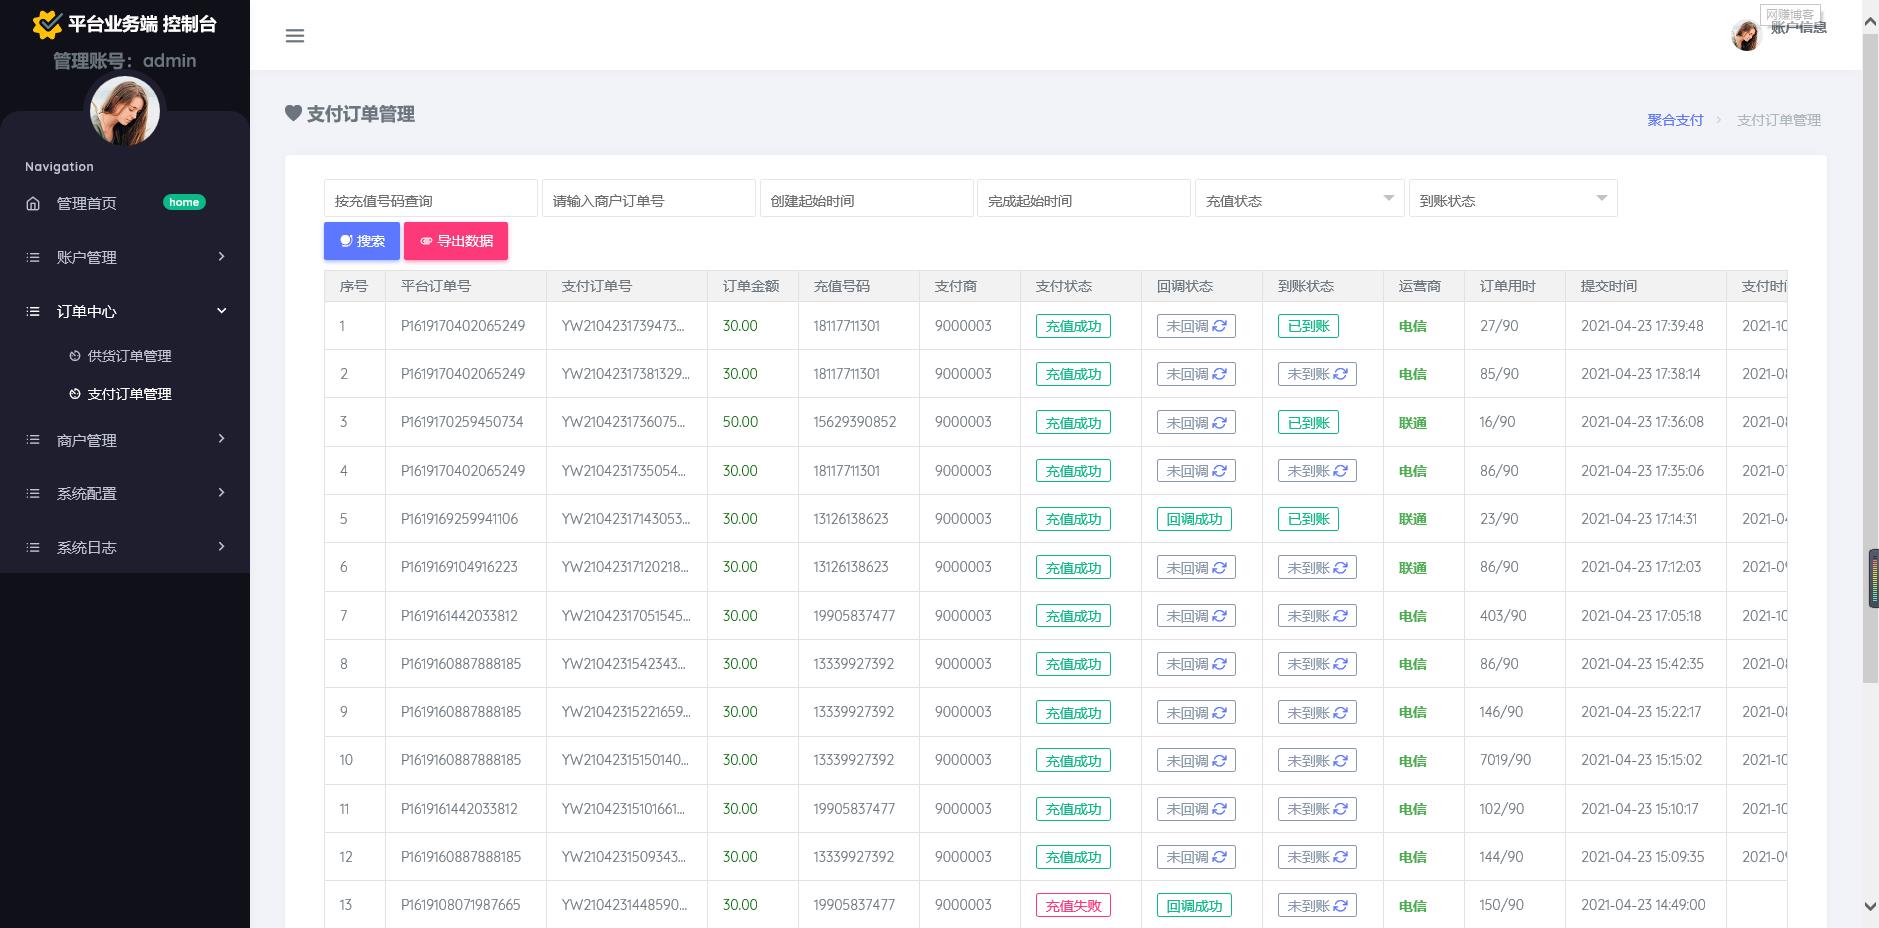Click the platform logo icon

[x=46, y=24]
